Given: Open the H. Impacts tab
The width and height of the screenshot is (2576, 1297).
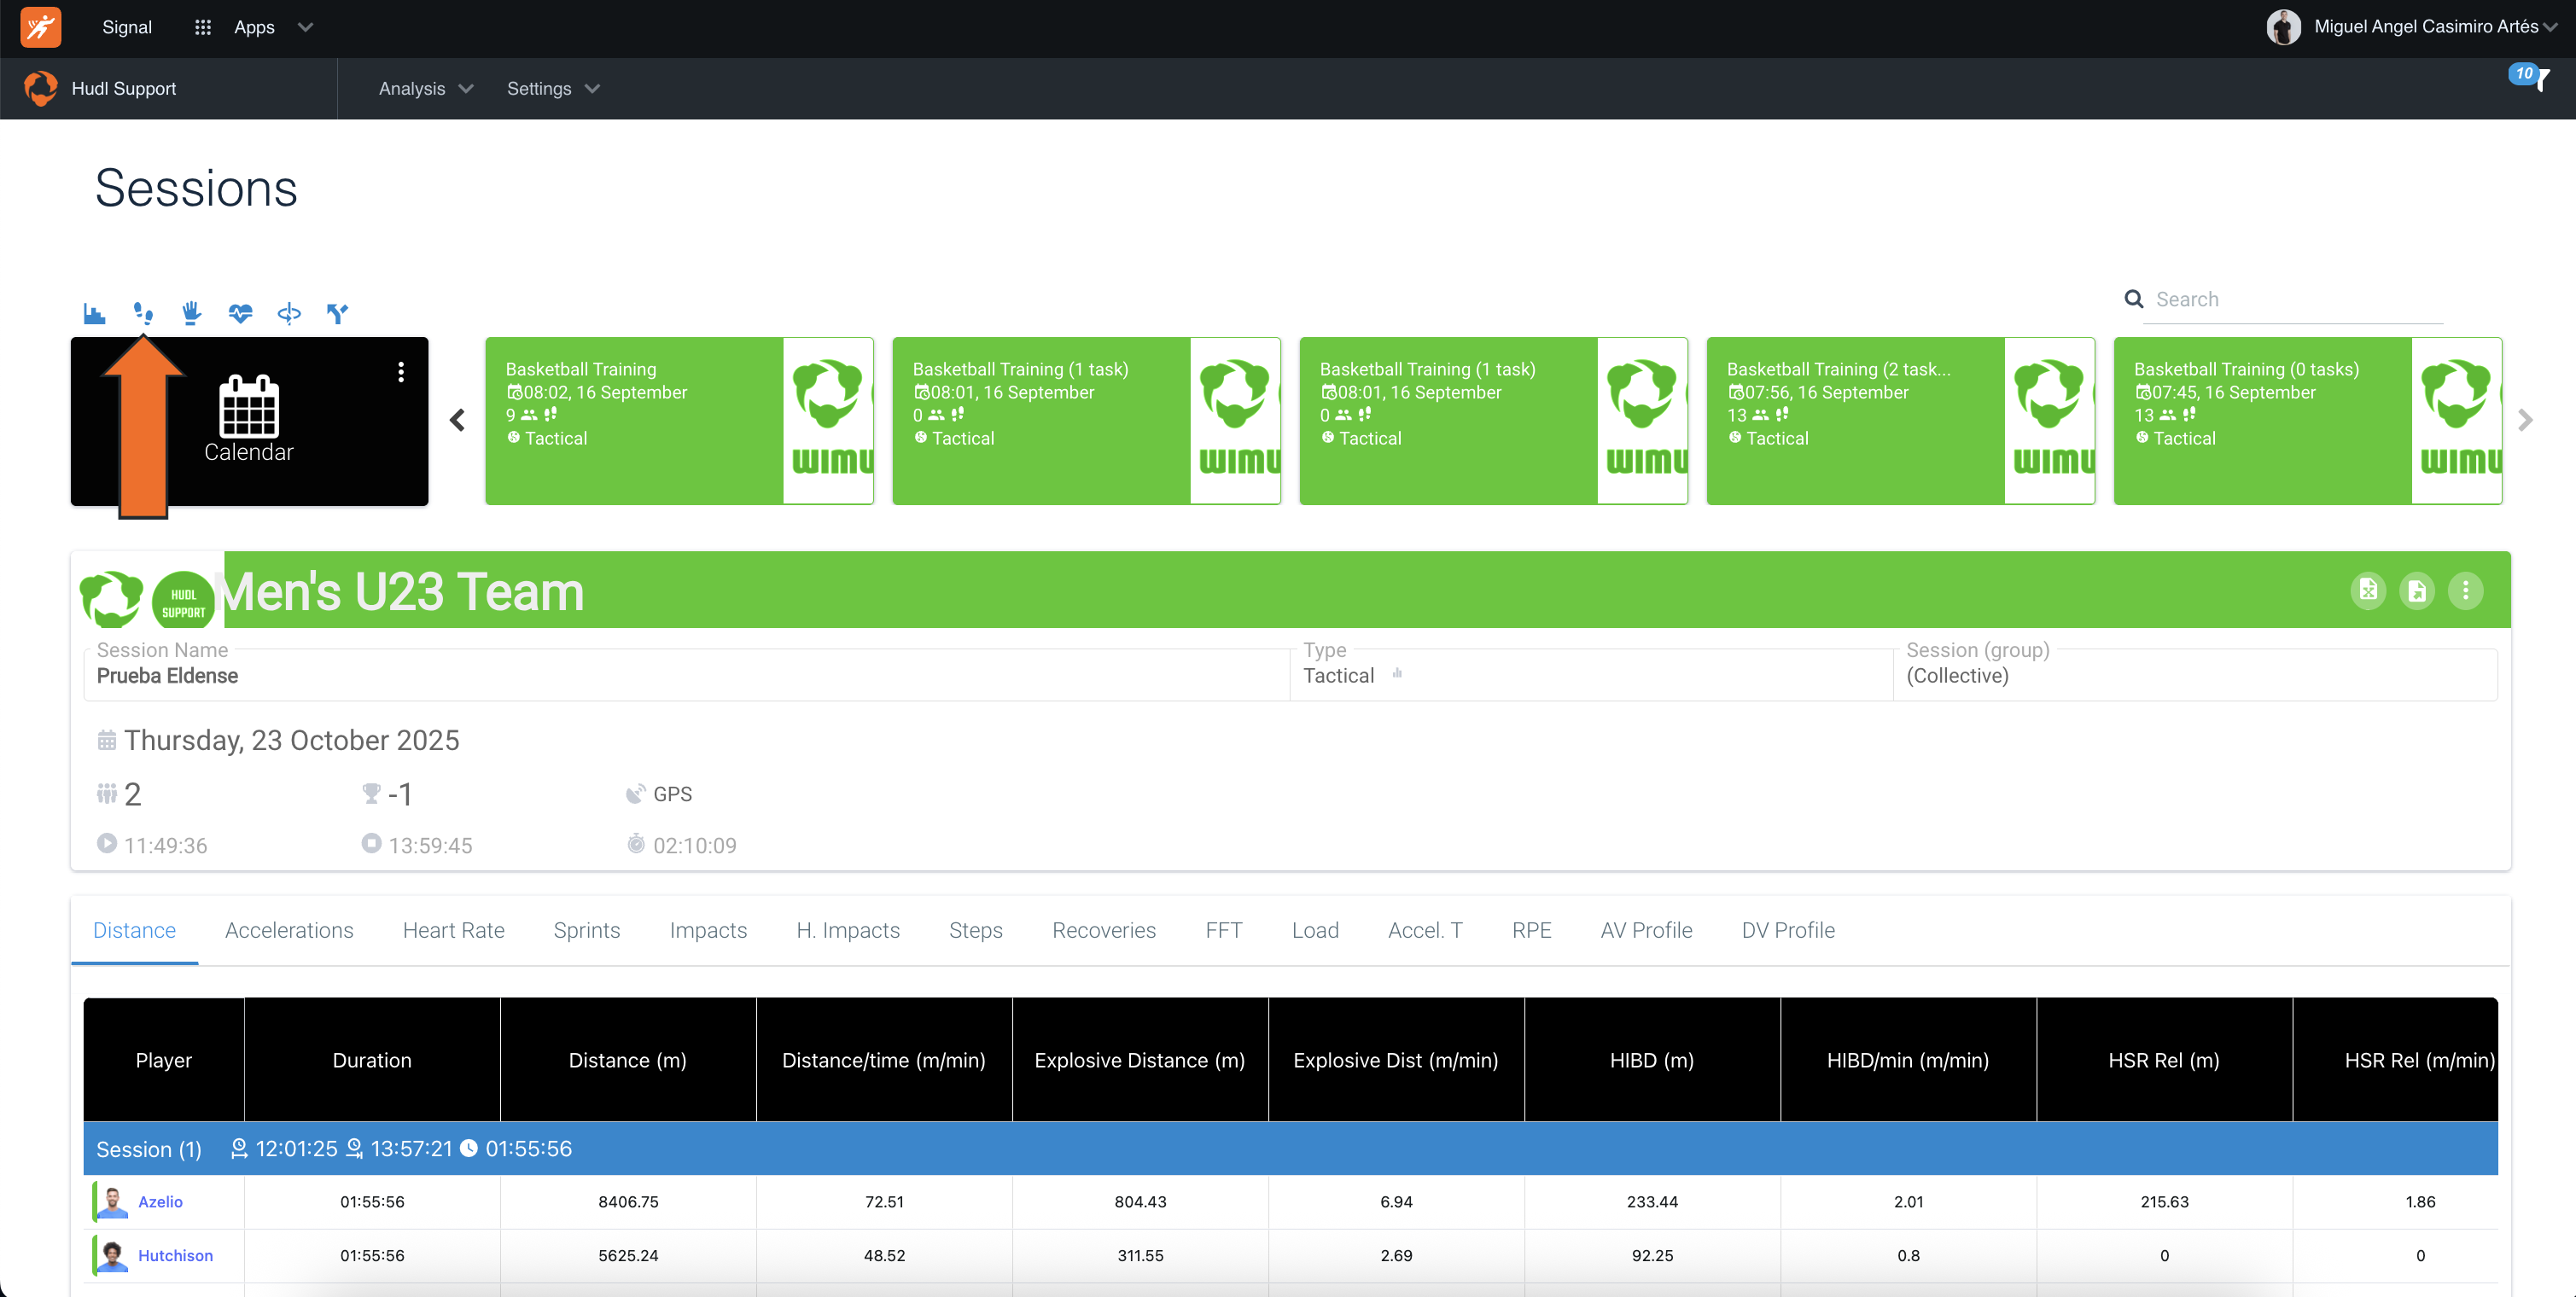Looking at the screenshot, I should pyautogui.click(x=848, y=930).
